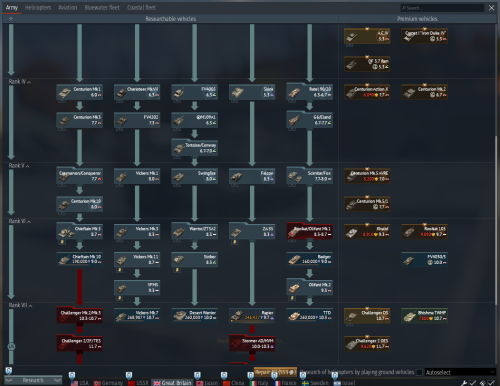Image resolution: width=500 pixels, height=386 pixels.
Task: Select the USA nation flag
Action: 80,383
